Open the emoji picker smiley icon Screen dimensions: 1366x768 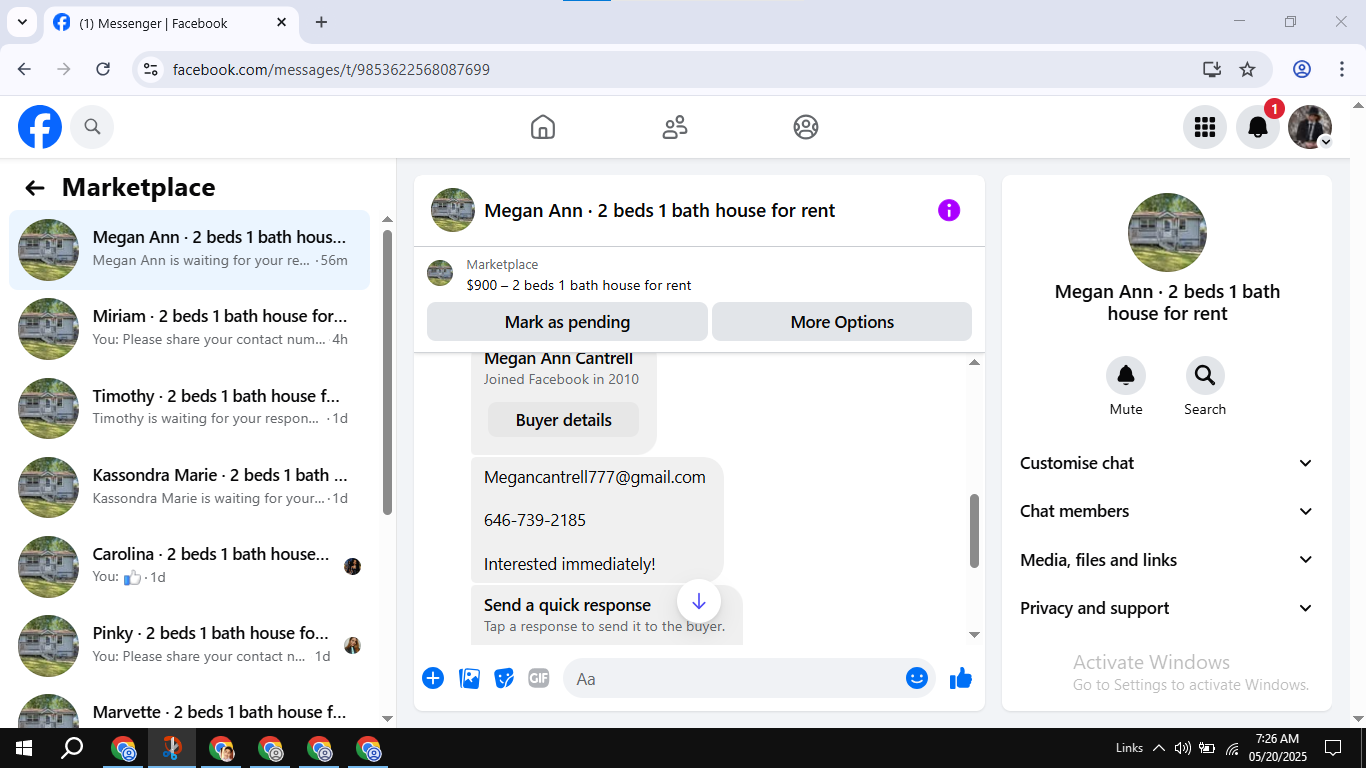click(917, 678)
